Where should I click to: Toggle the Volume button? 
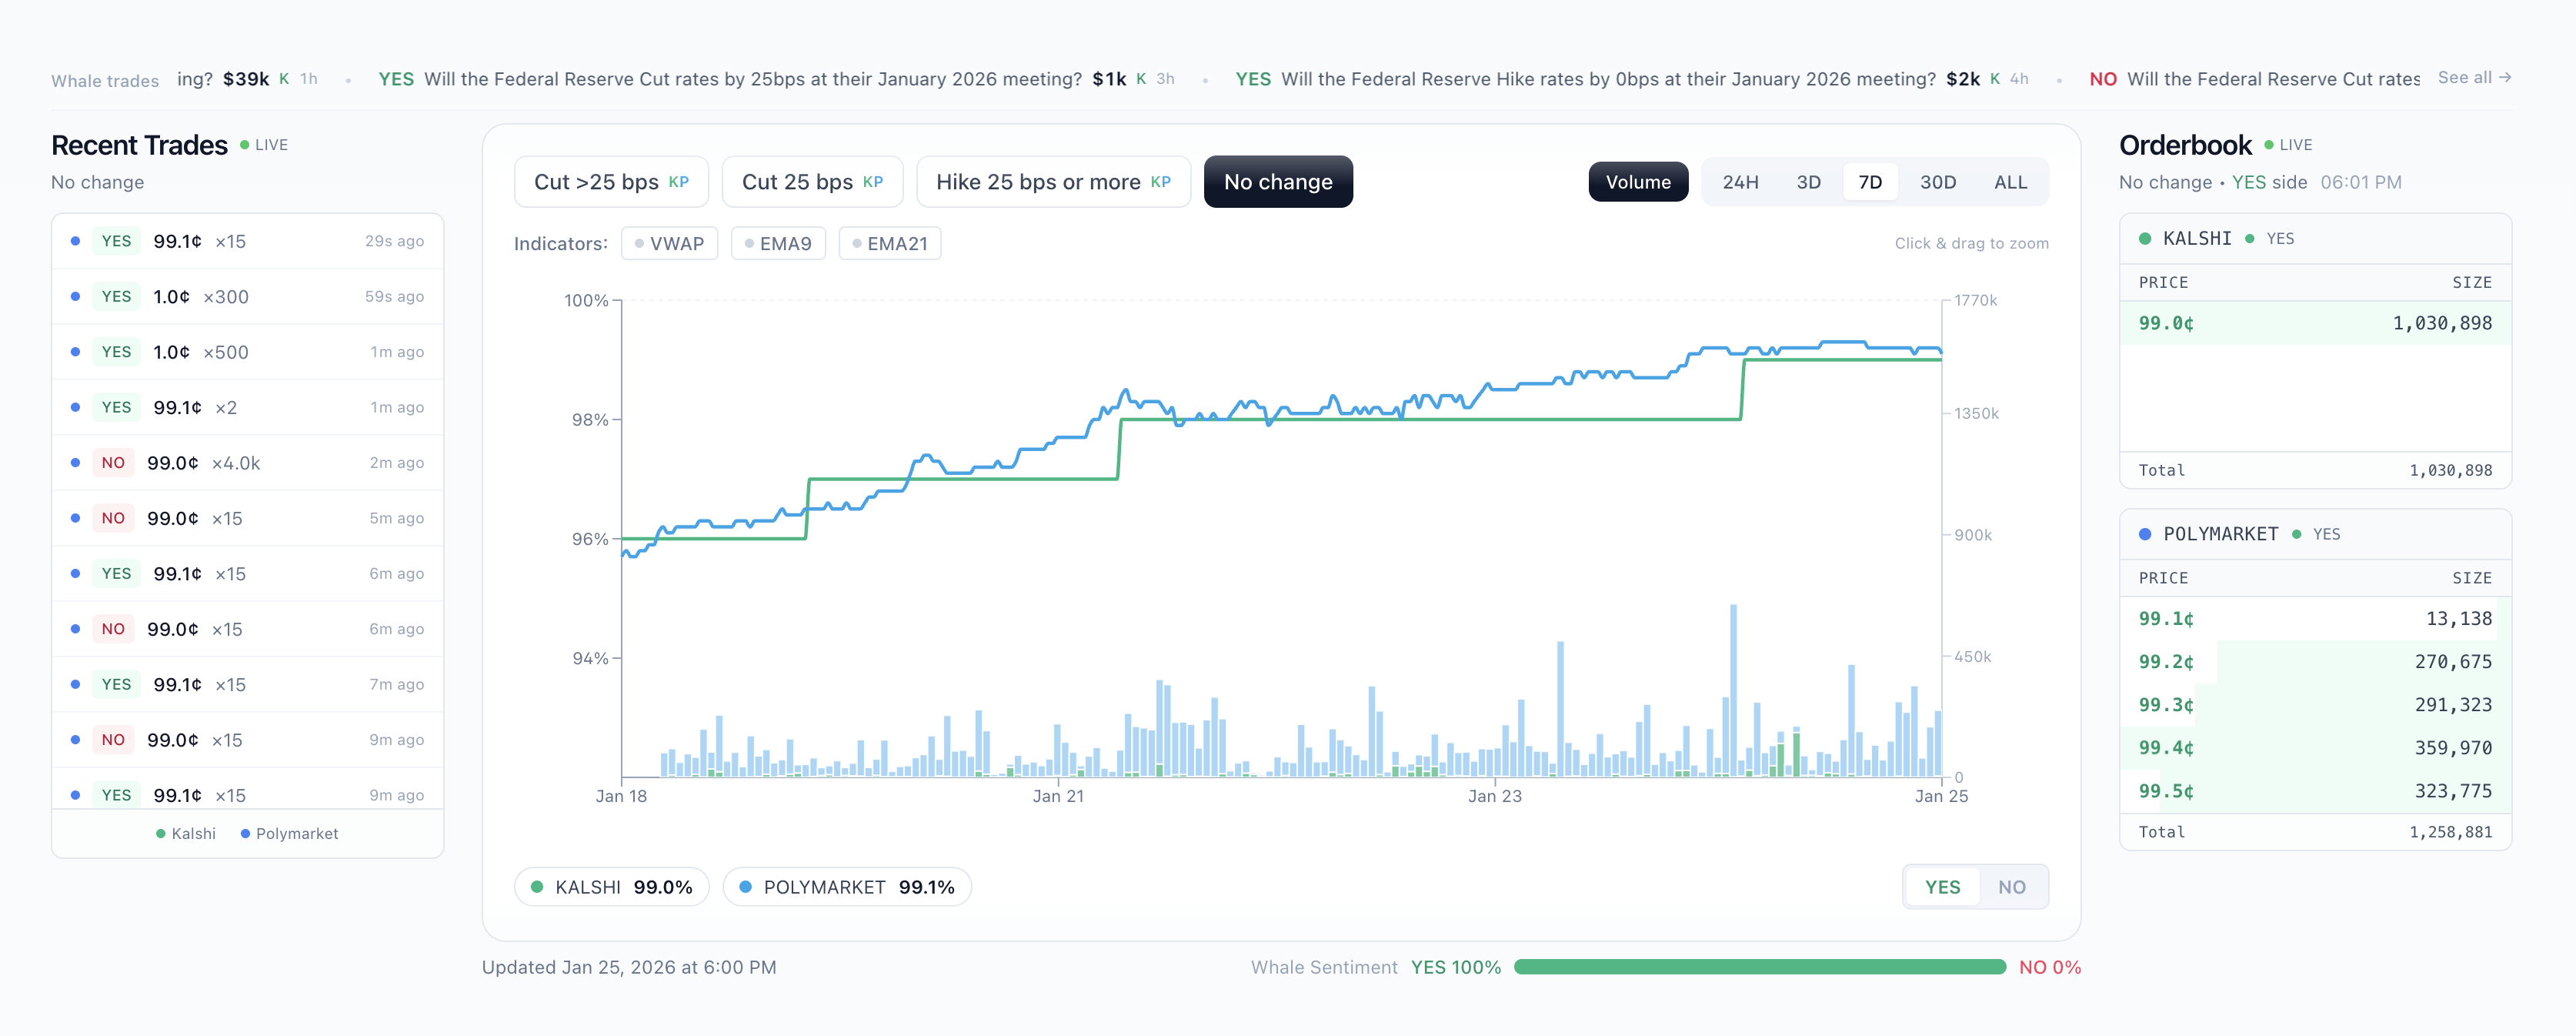tap(1637, 182)
